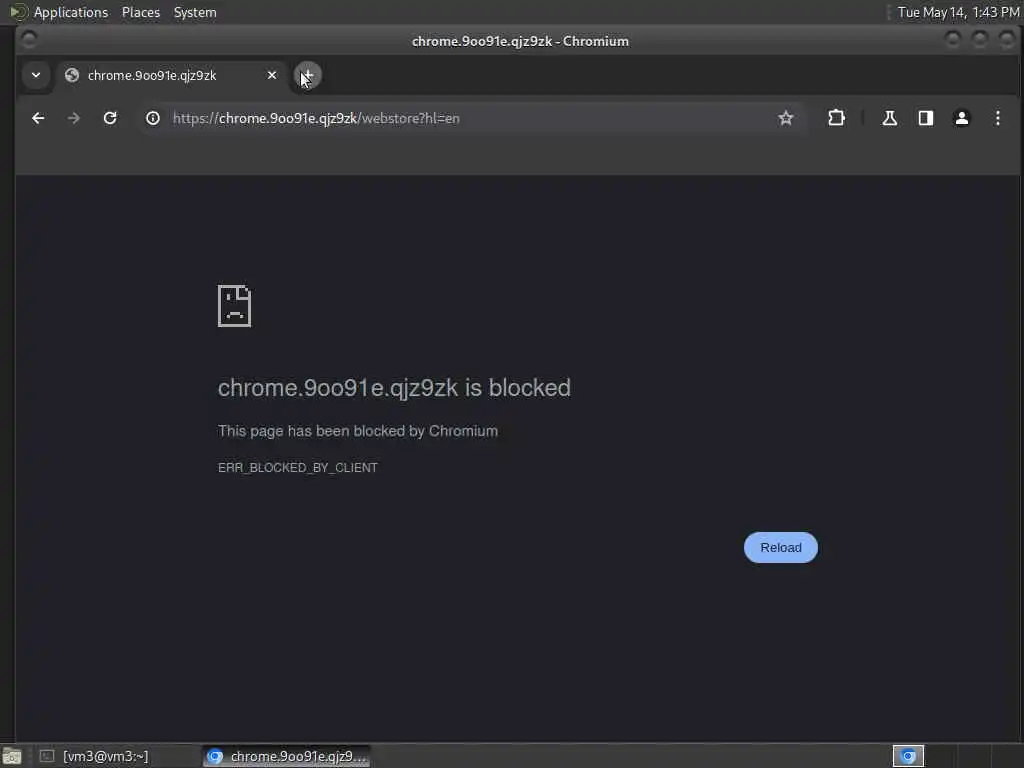Open Chrome Labs flask icon

tap(889, 118)
